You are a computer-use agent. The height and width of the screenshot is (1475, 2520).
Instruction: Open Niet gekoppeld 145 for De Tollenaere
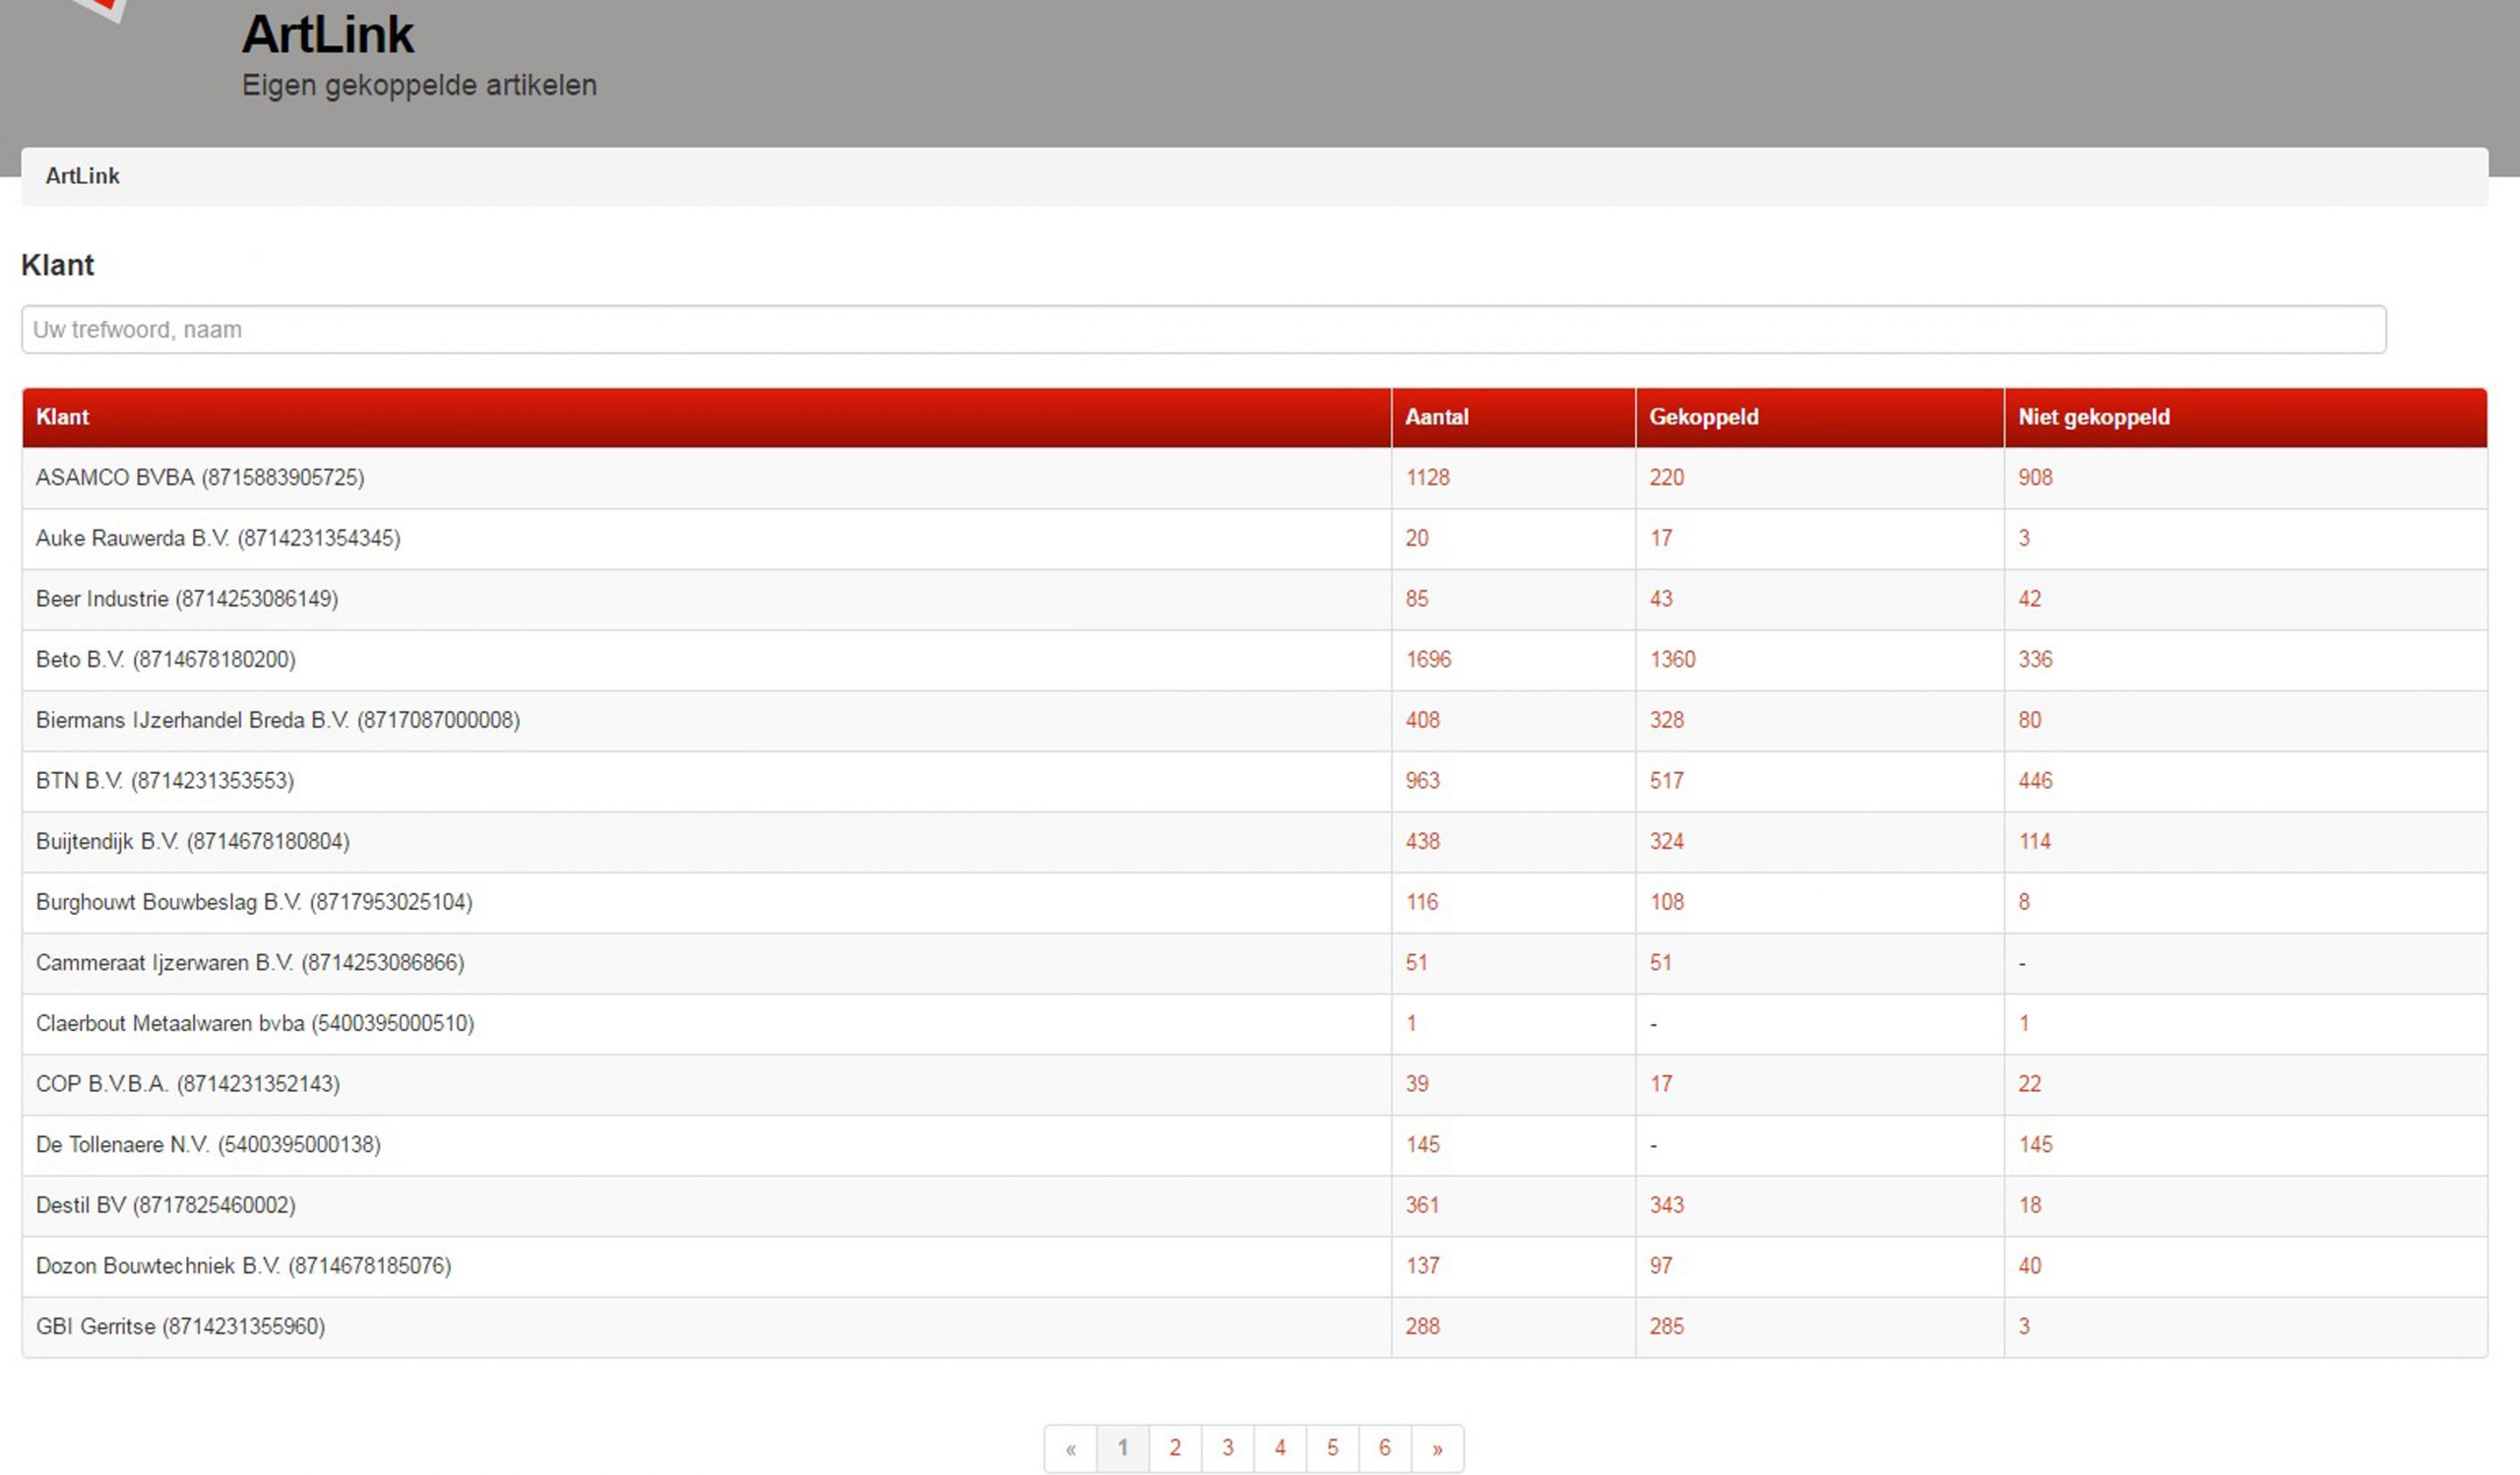click(x=2035, y=1145)
